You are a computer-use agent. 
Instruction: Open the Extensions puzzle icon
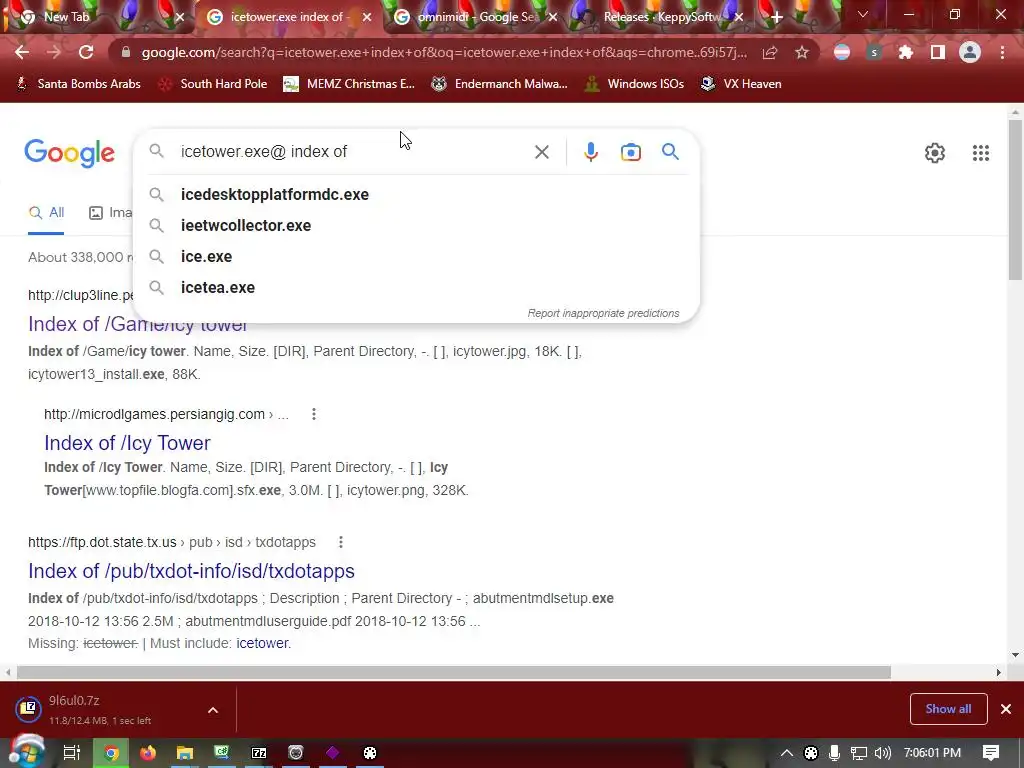906,52
